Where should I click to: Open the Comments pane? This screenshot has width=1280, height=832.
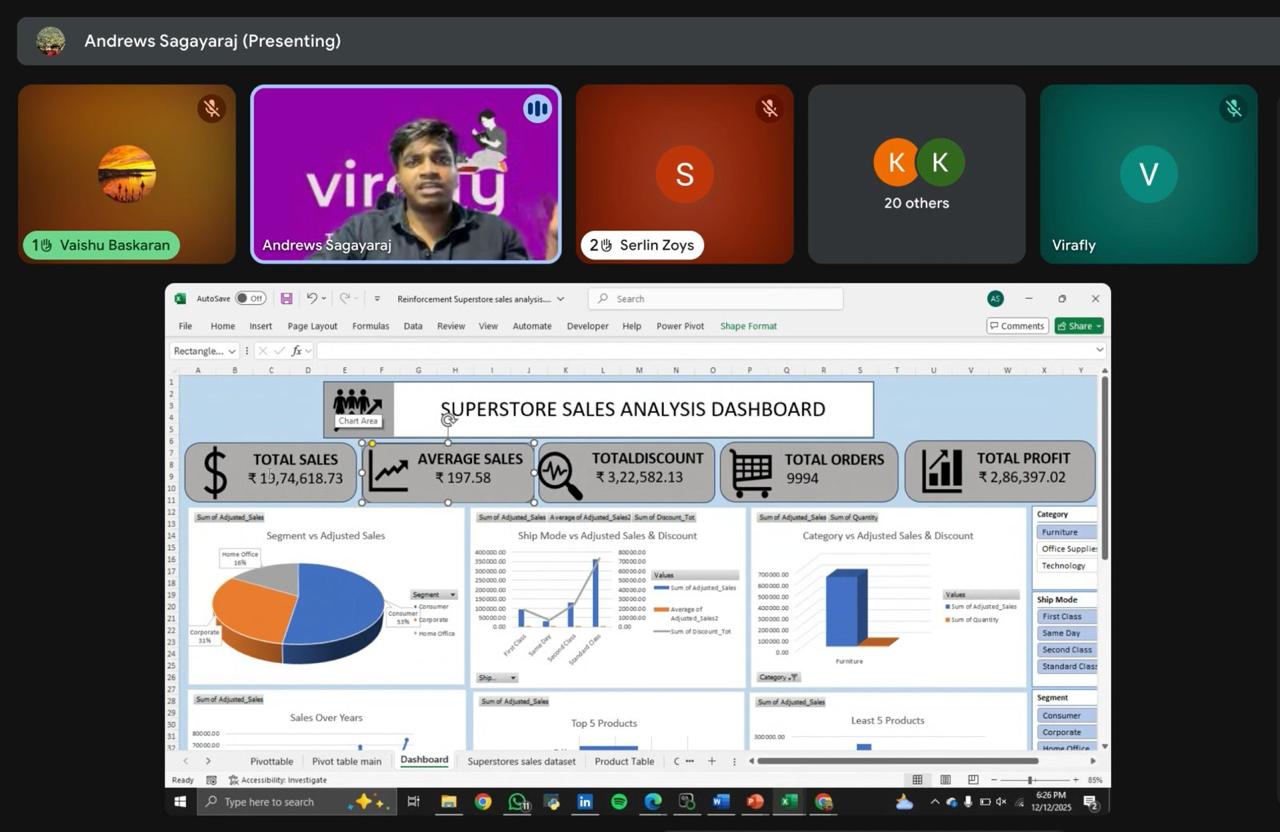coord(1016,325)
